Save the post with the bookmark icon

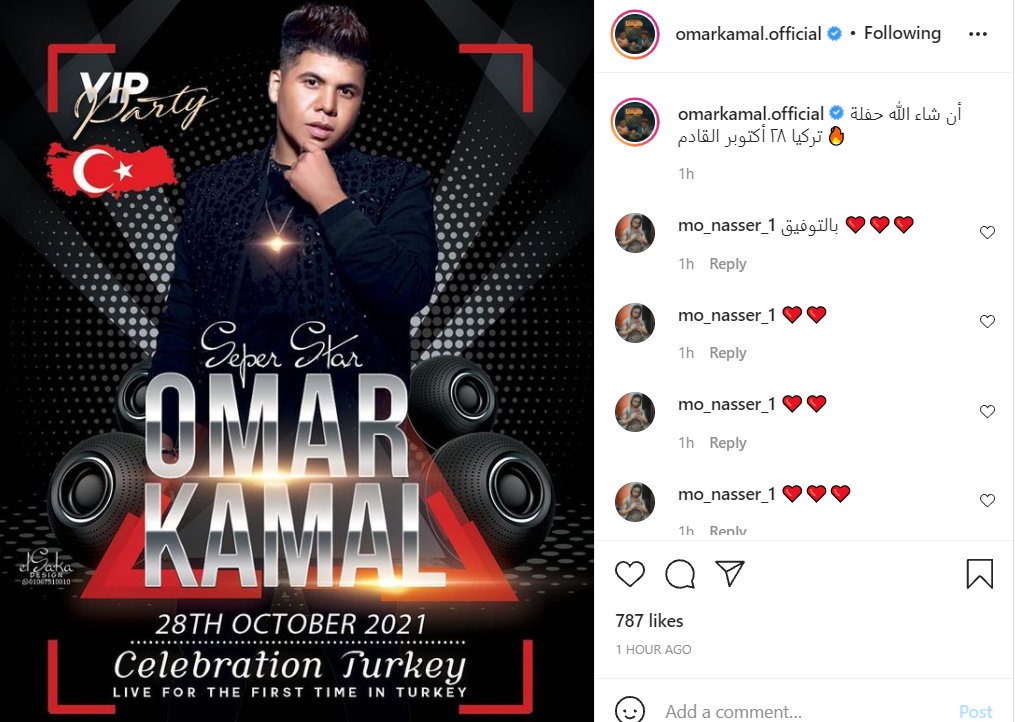coord(979,574)
